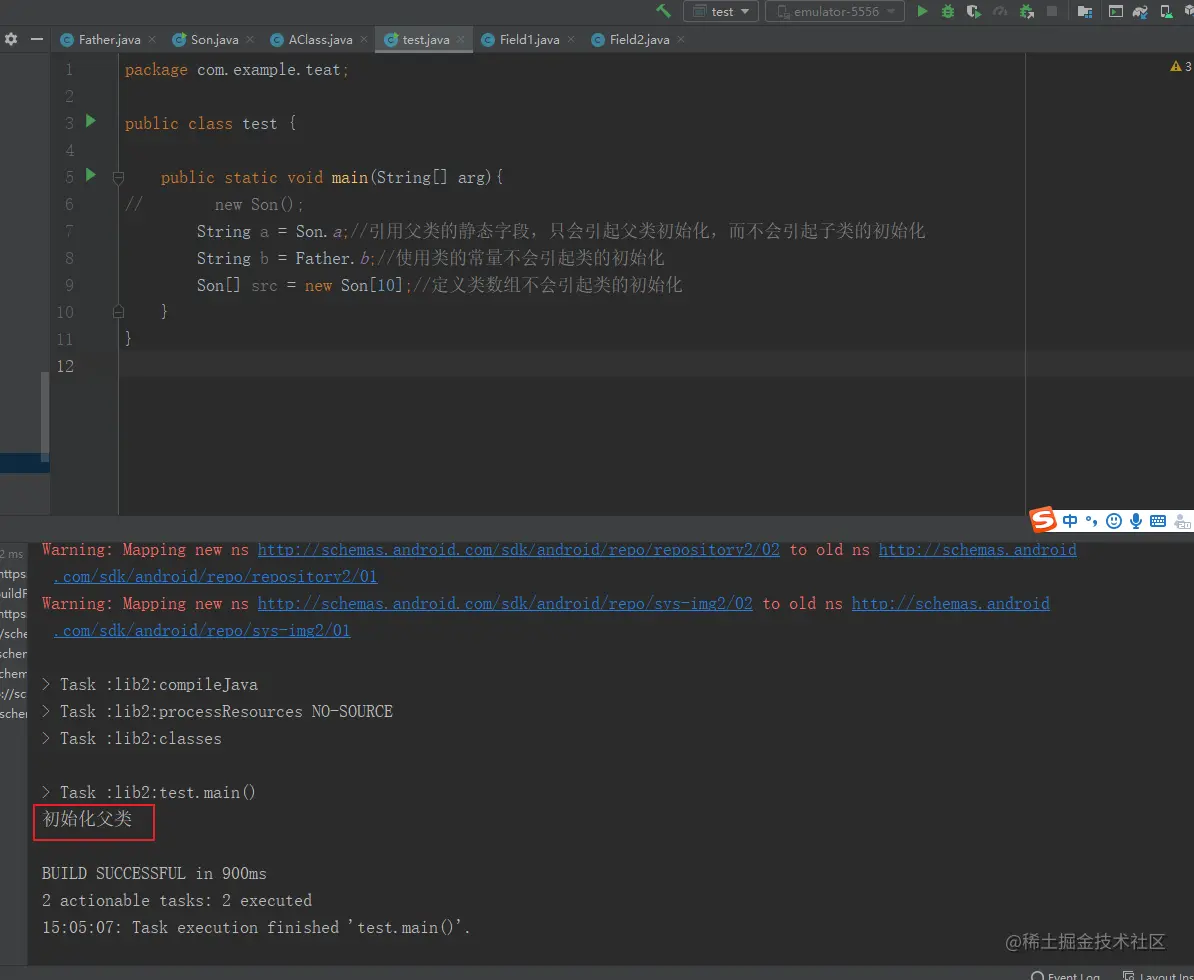Expand Task :lib2:test.main() output node
Image resolution: width=1194 pixels, height=980 pixels.
pos(46,793)
